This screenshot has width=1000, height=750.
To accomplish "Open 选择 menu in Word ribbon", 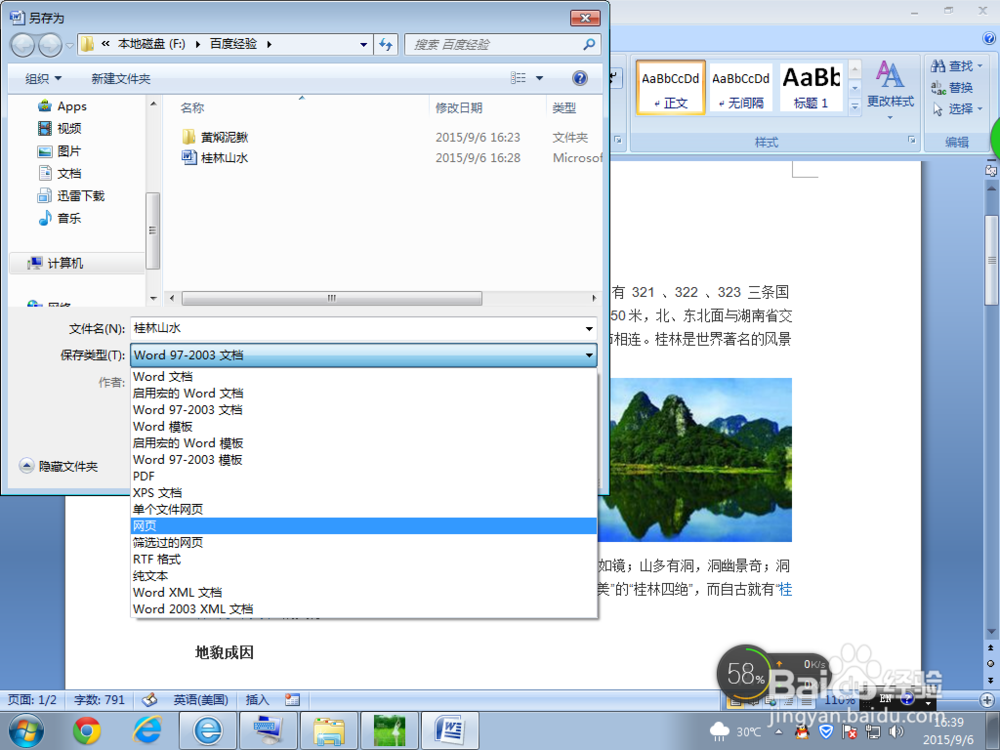I will (957, 108).
